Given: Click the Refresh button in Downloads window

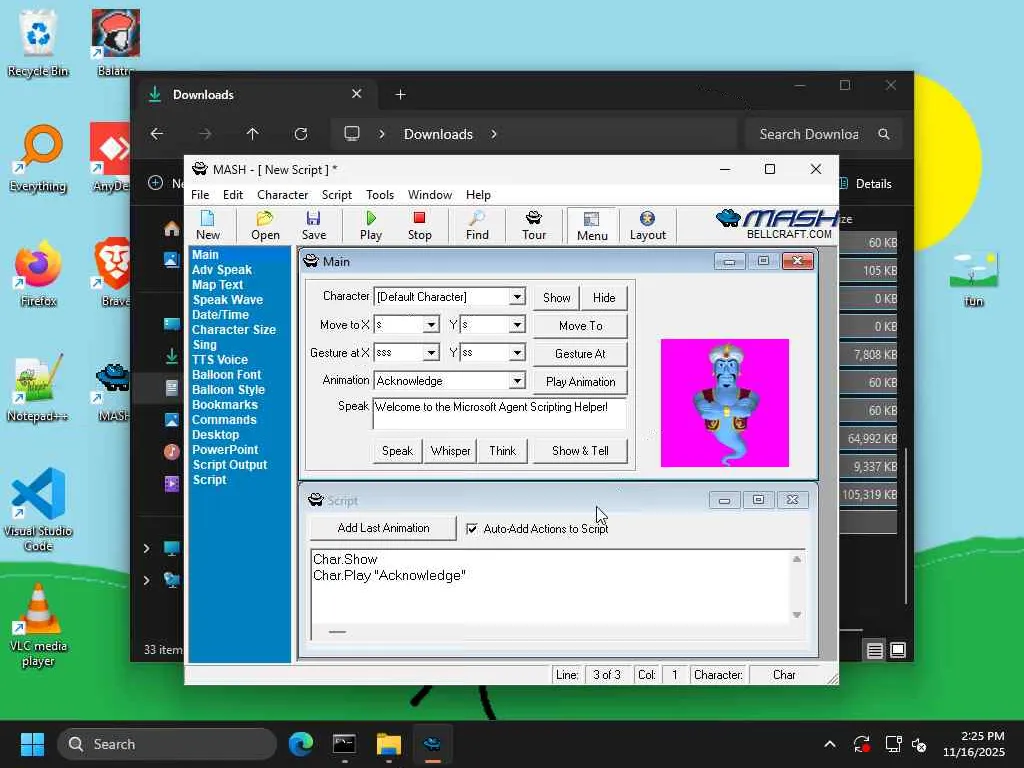Looking at the screenshot, I should [301, 134].
